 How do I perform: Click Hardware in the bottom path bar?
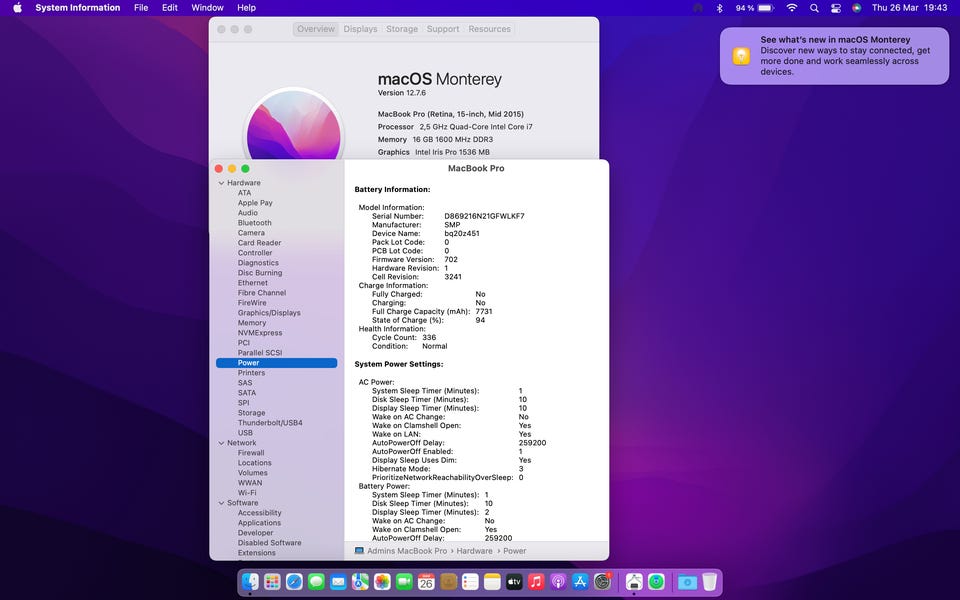(475, 551)
